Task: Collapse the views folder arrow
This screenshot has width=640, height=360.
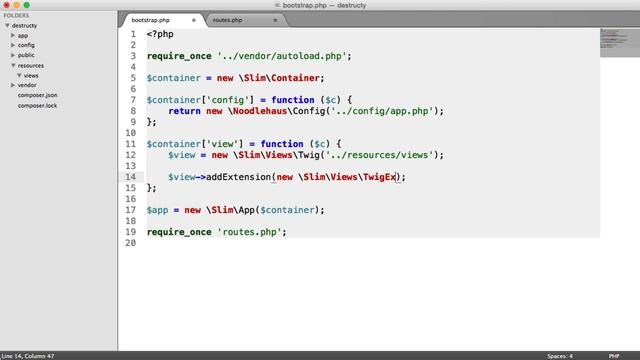Action: 19,76
